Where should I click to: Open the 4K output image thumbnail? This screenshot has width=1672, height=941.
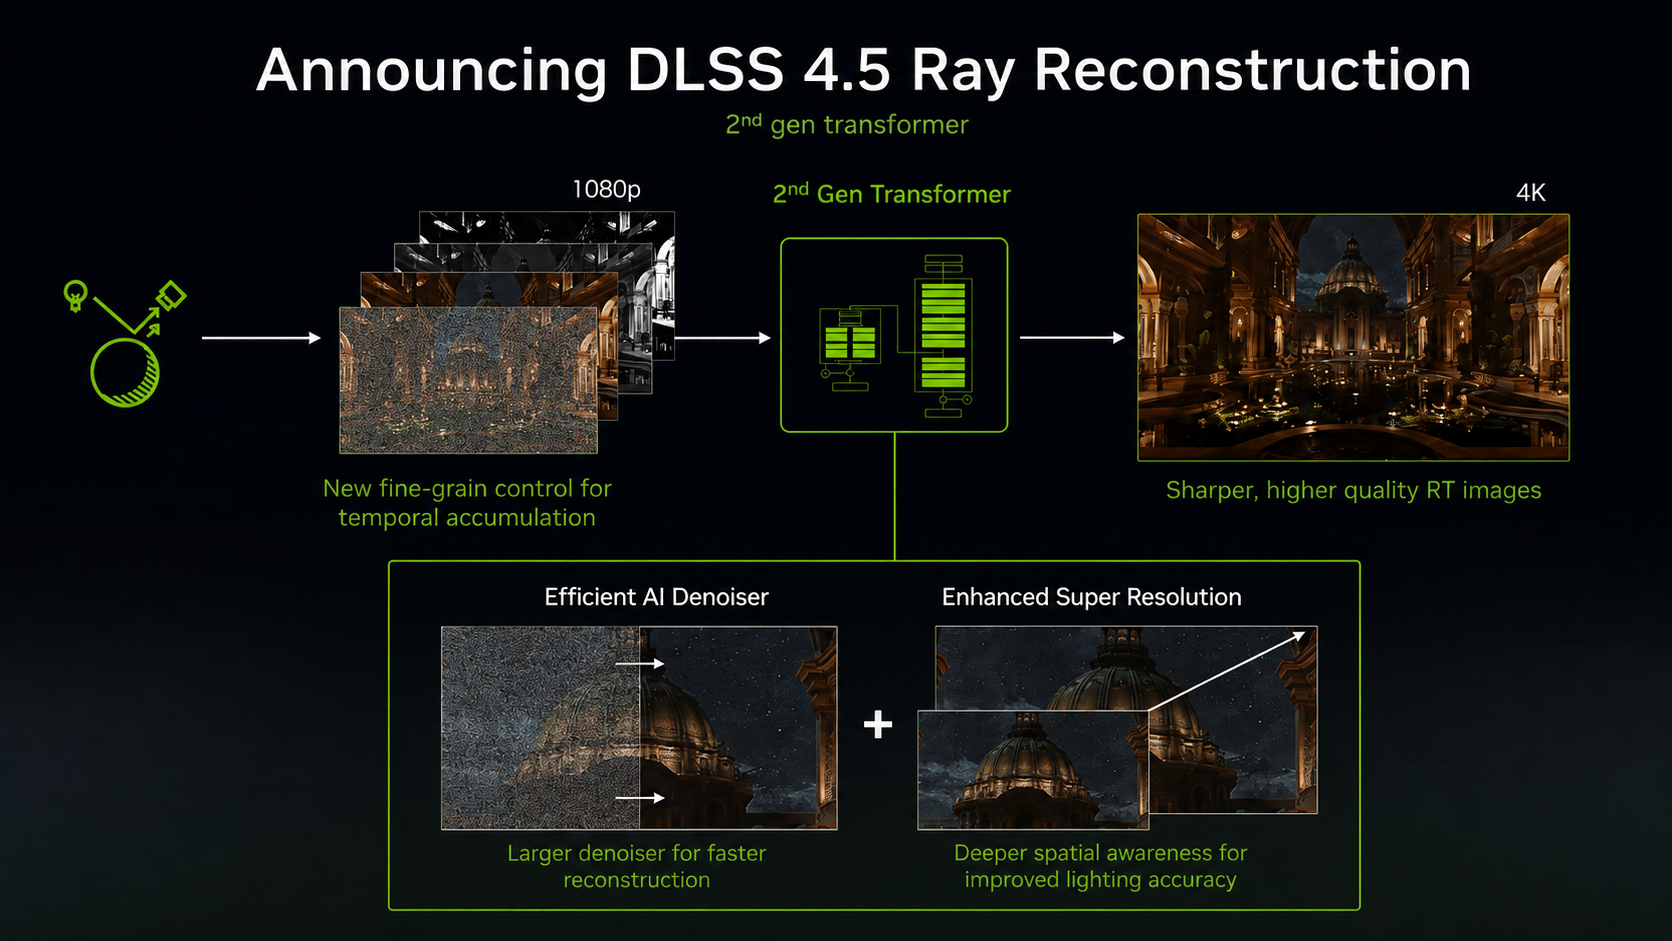point(1353,337)
